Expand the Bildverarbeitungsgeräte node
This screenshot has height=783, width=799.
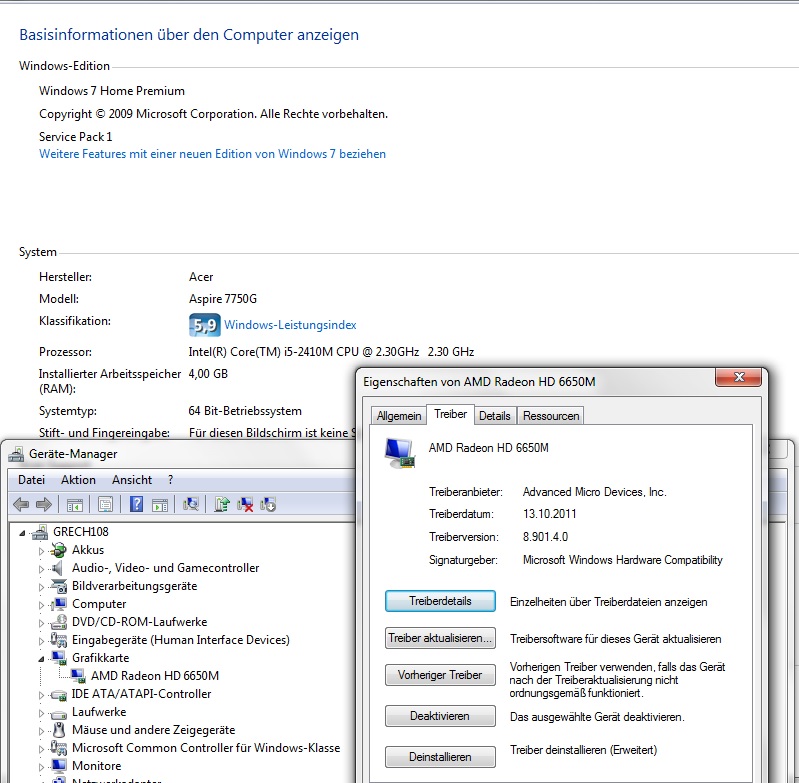click(41, 587)
